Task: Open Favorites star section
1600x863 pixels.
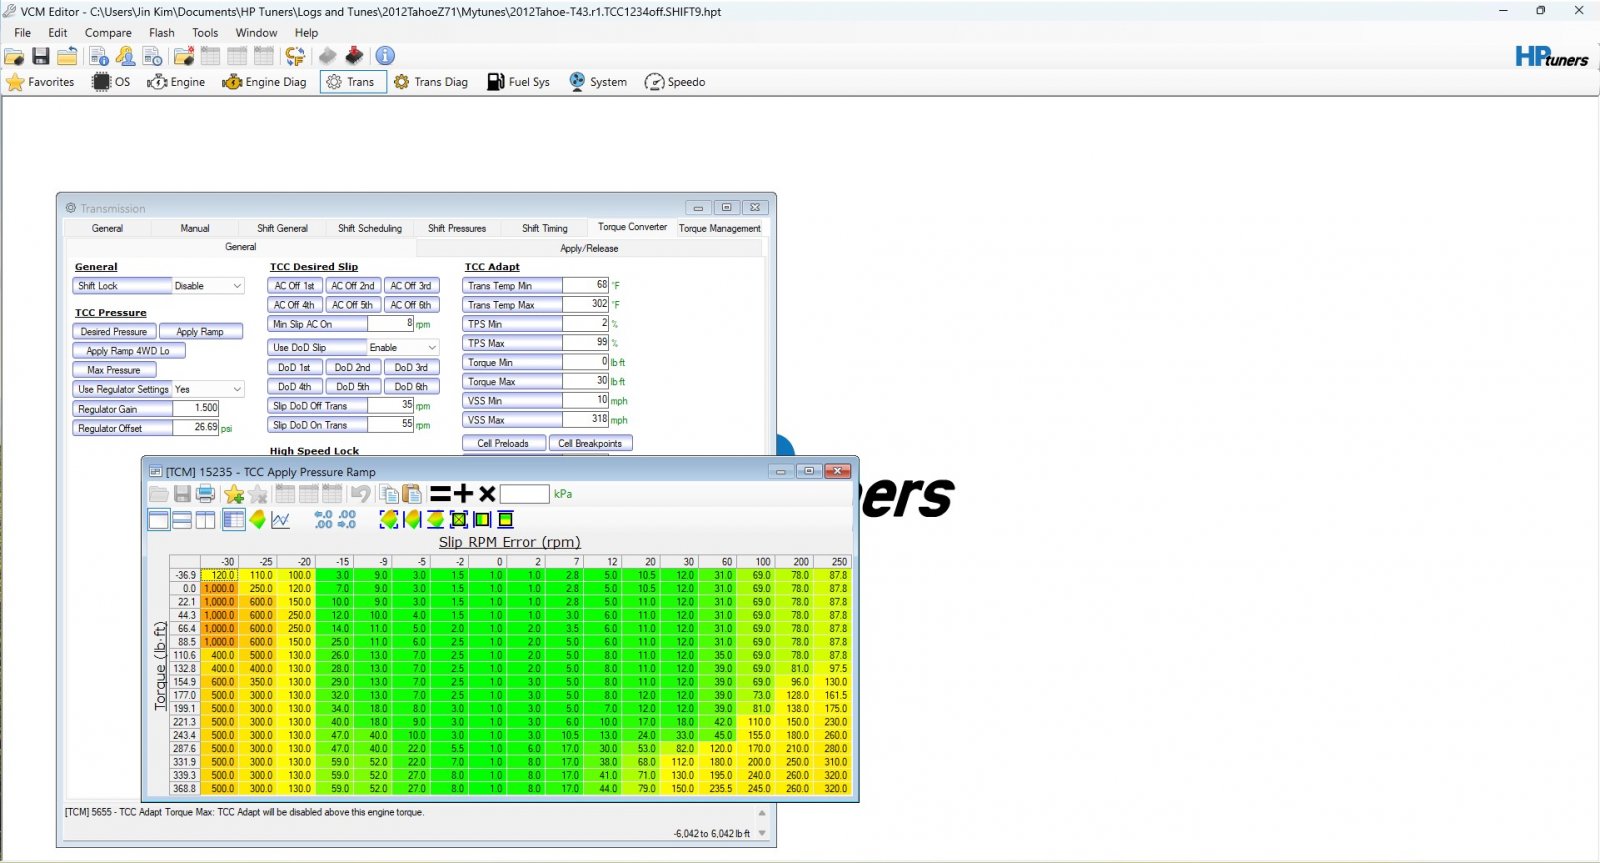Action: [41, 82]
